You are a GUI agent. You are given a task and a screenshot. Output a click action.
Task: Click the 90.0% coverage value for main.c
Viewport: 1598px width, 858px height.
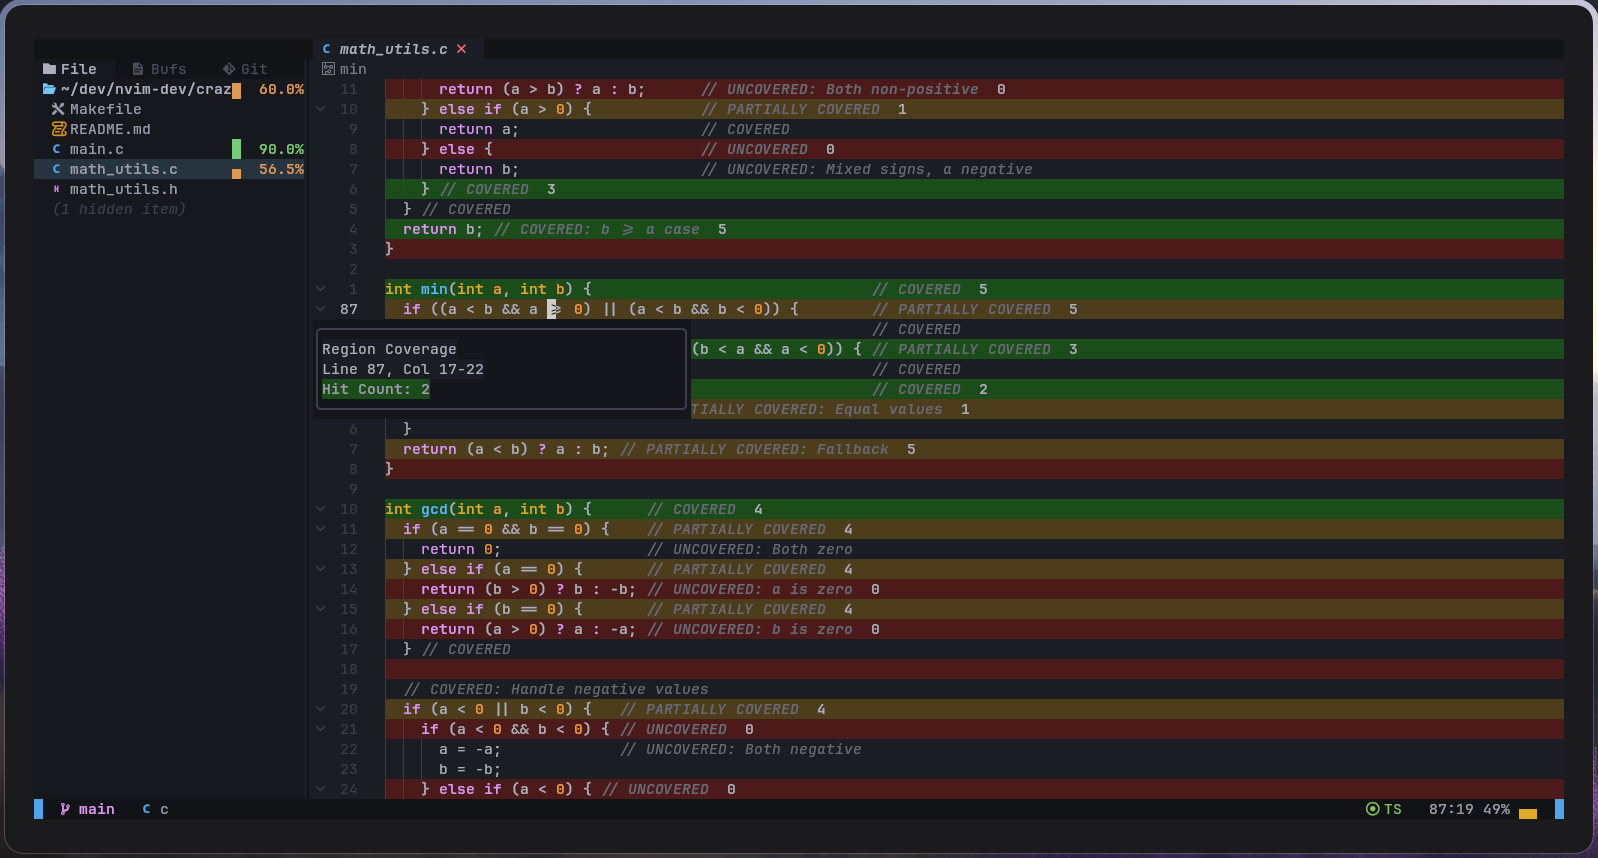point(281,149)
